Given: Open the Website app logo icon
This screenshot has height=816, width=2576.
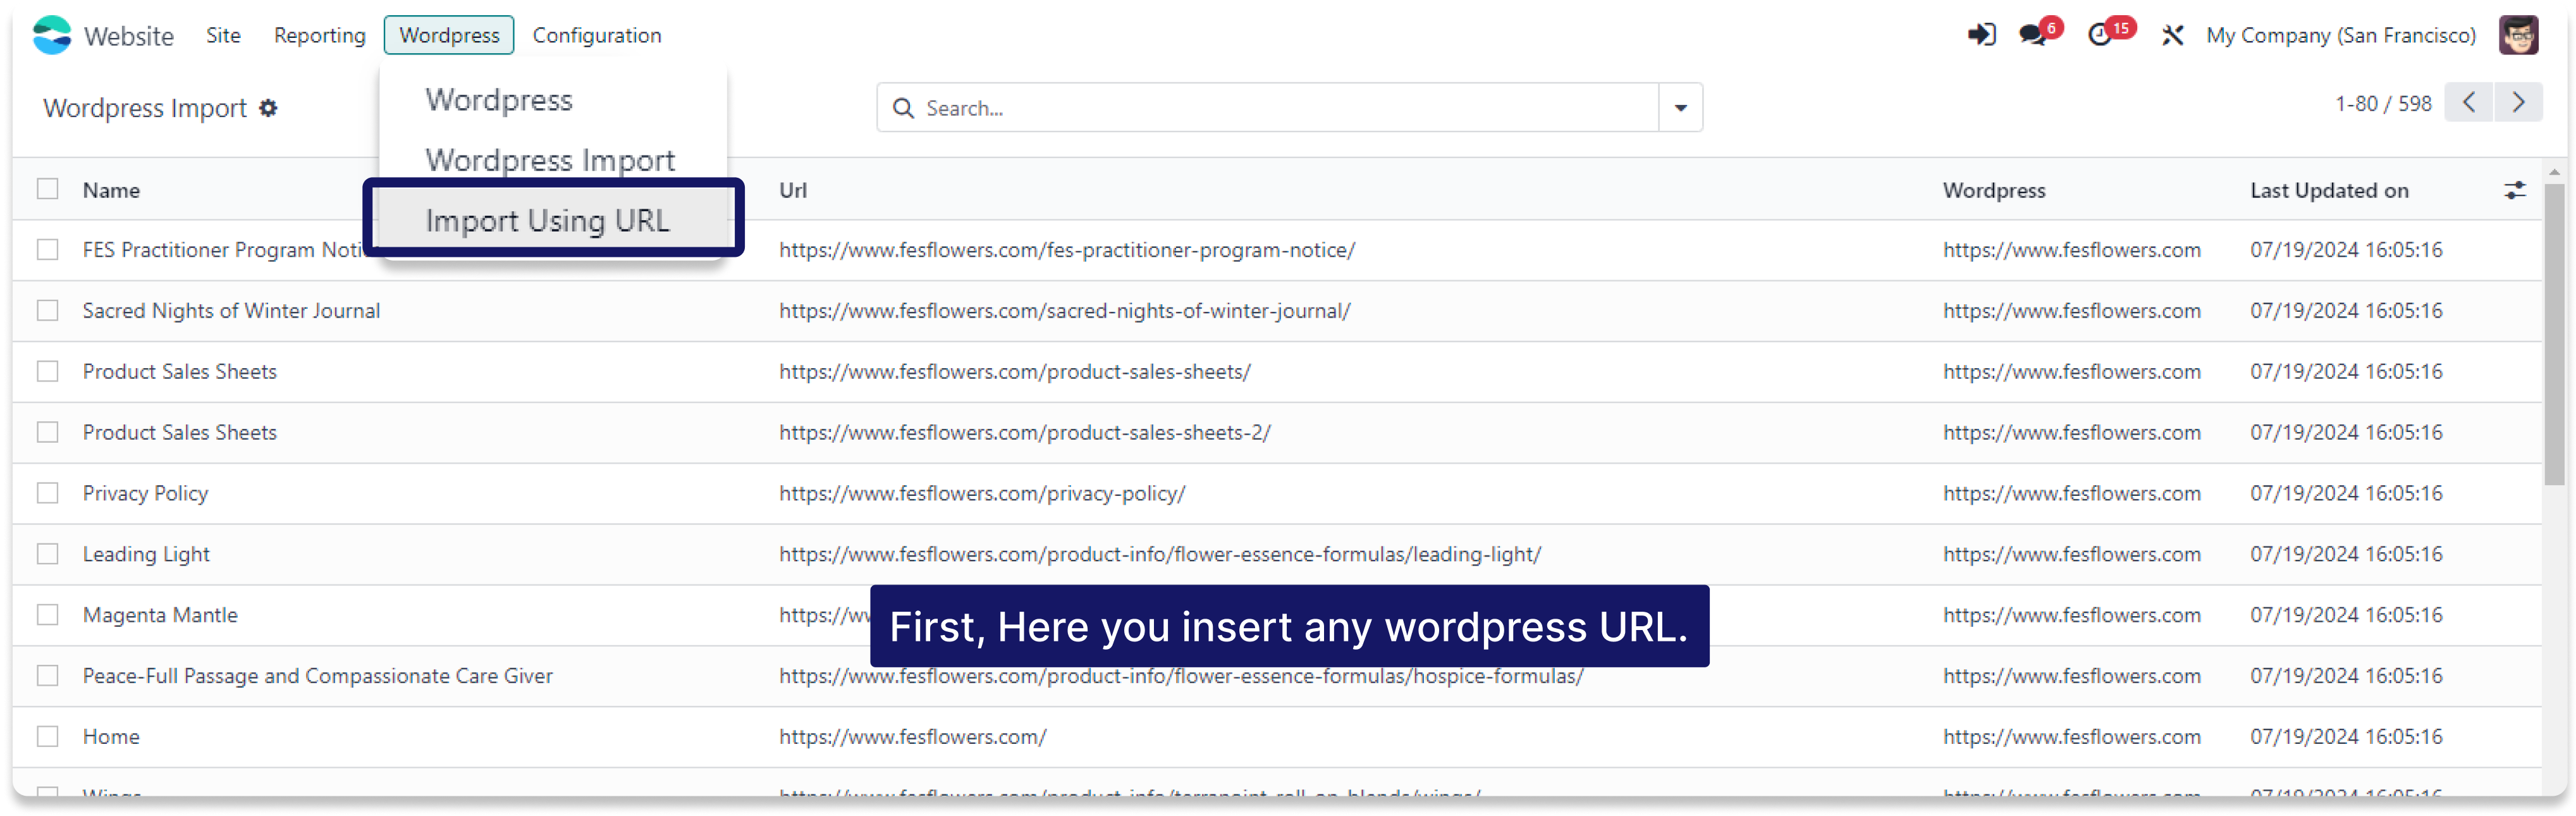Looking at the screenshot, I should pyautogui.click(x=52, y=35).
